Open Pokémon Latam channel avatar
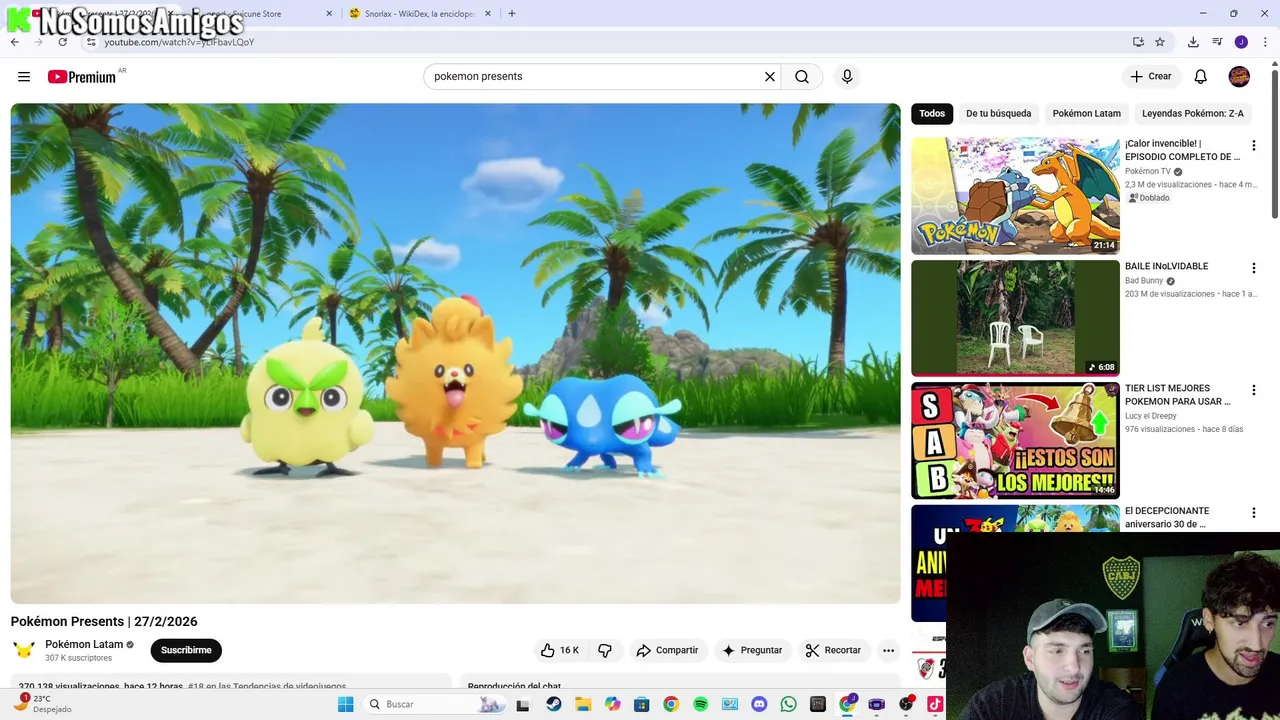 24,650
